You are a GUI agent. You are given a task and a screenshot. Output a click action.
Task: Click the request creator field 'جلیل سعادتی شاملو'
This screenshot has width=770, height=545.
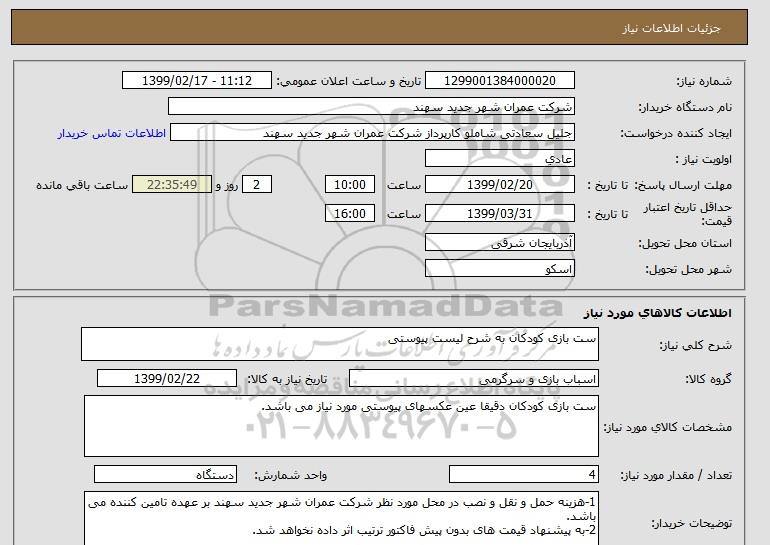click(372, 133)
